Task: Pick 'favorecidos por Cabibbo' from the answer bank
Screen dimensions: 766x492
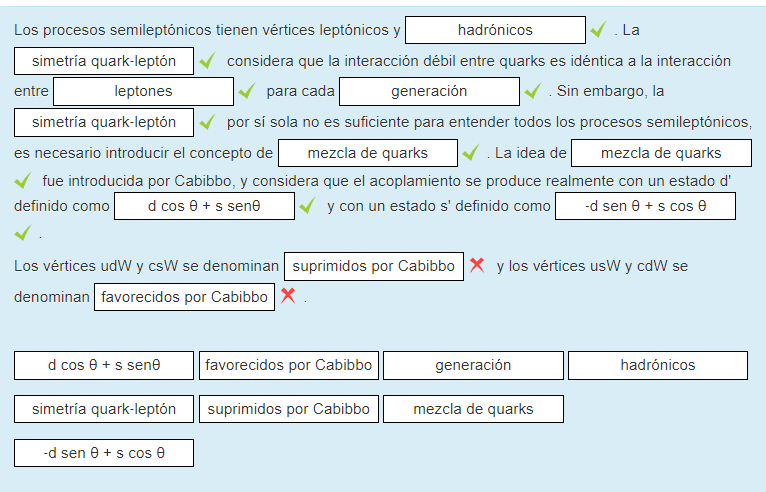Action: (288, 365)
